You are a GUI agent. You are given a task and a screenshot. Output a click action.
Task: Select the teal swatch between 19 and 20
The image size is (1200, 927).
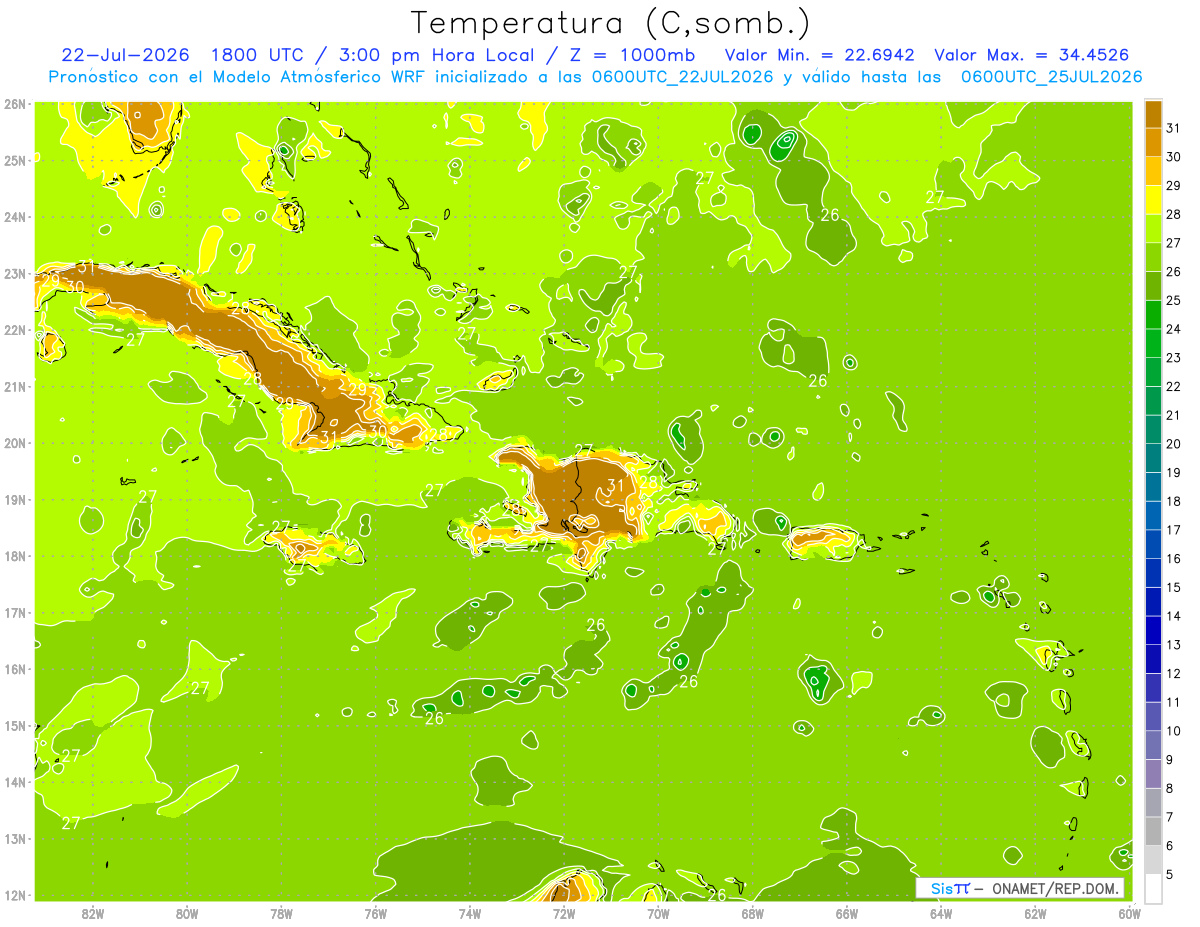[x=1153, y=458]
